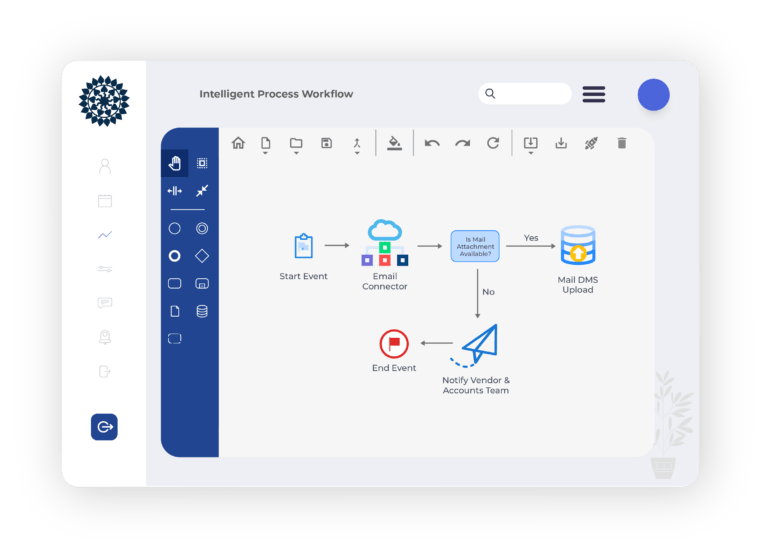768x556 pixels.
Task: Pick the diamond gateway shape
Action: [x=202, y=256]
